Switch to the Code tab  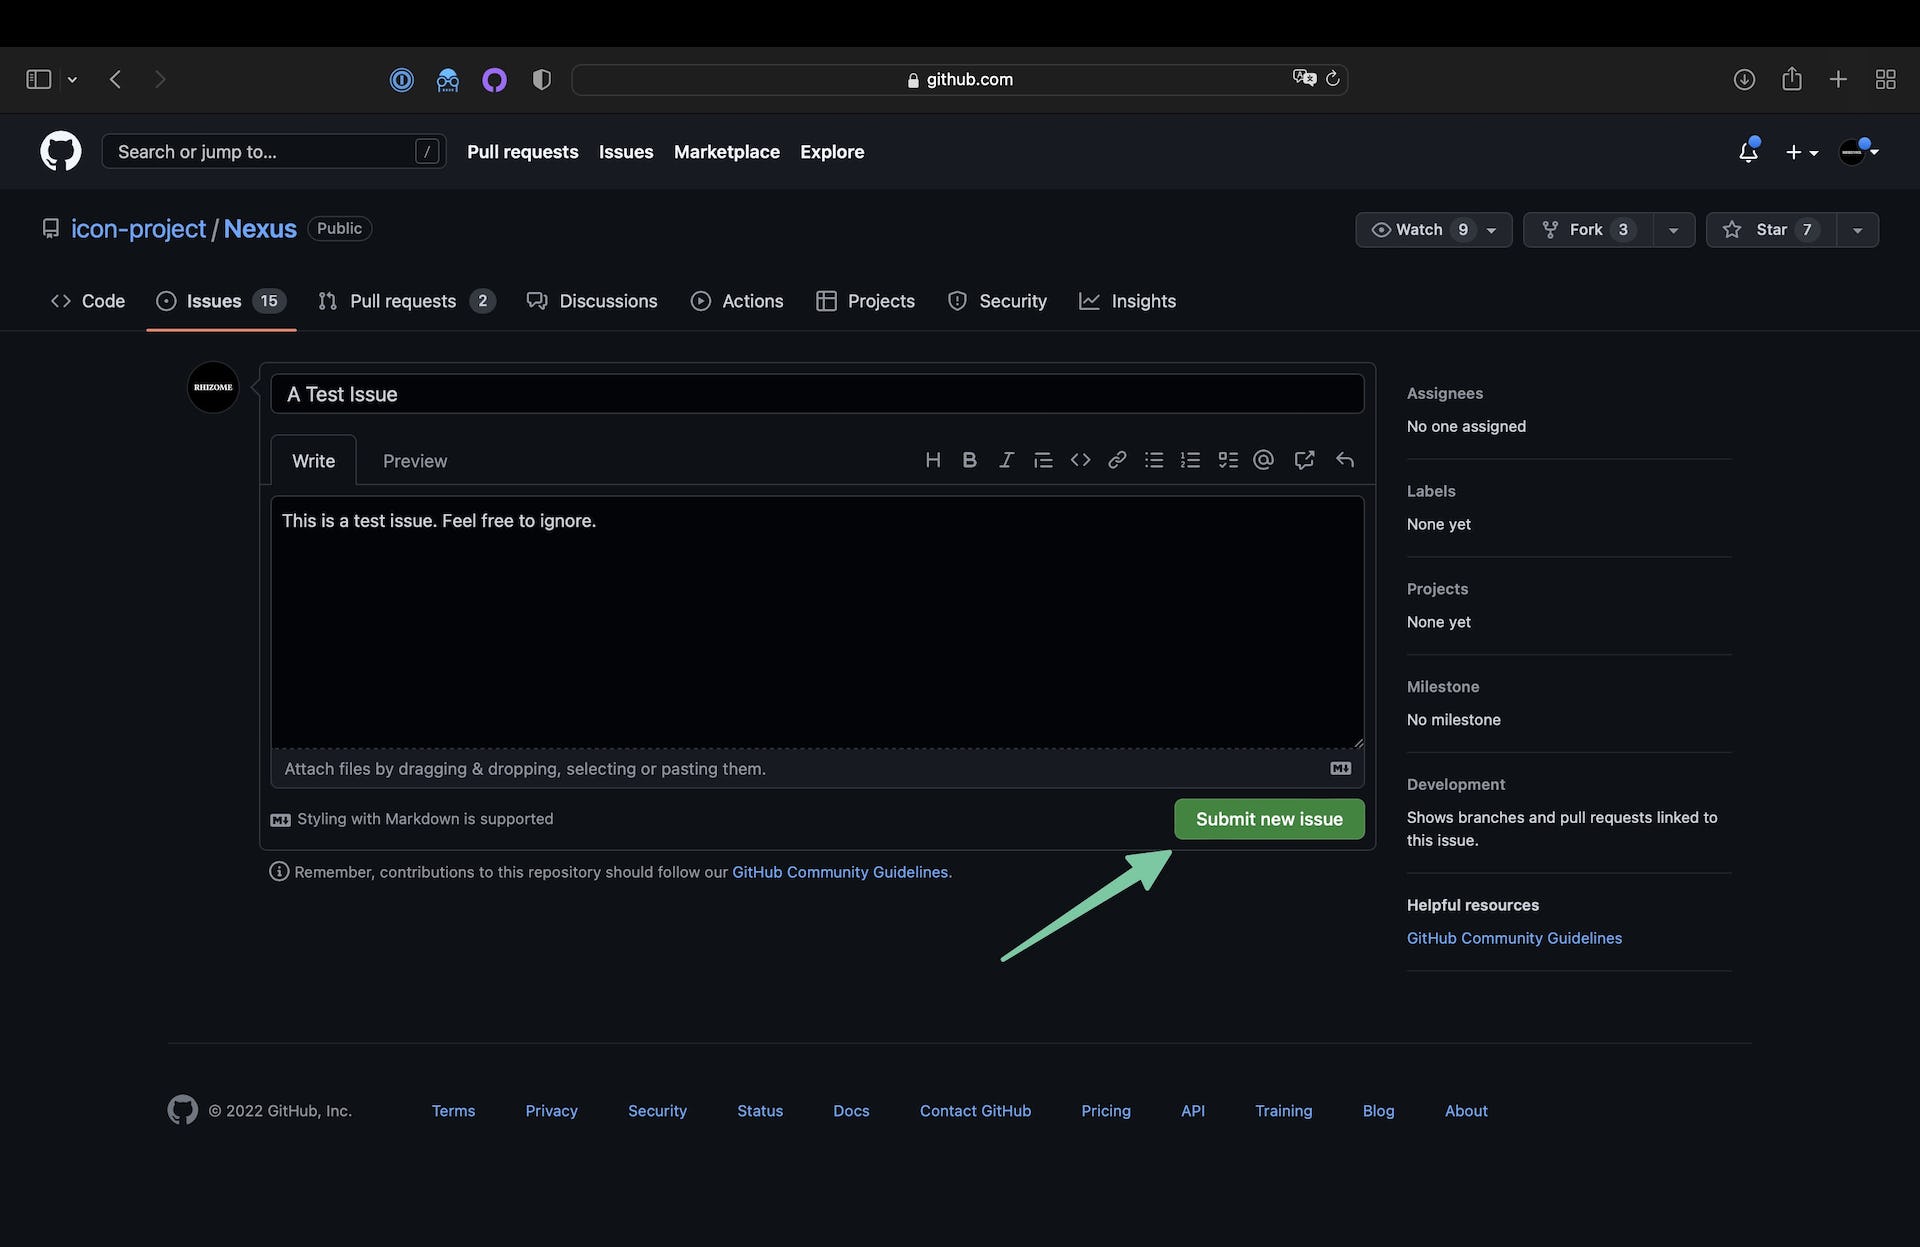click(88, 301)
